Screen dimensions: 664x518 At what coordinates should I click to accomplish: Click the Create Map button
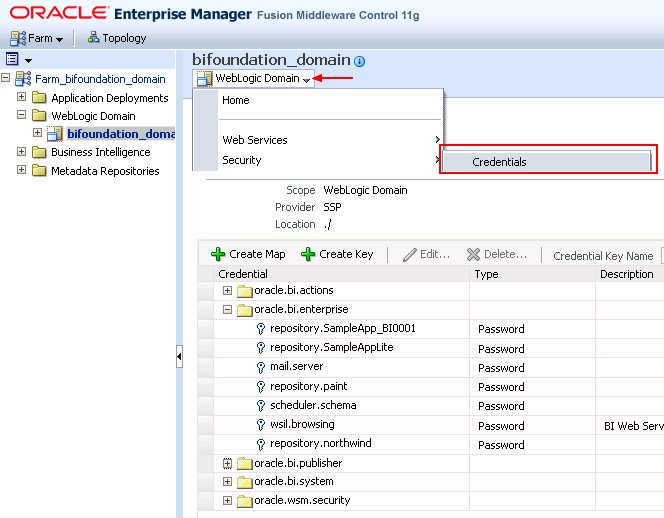coord(248,254)
